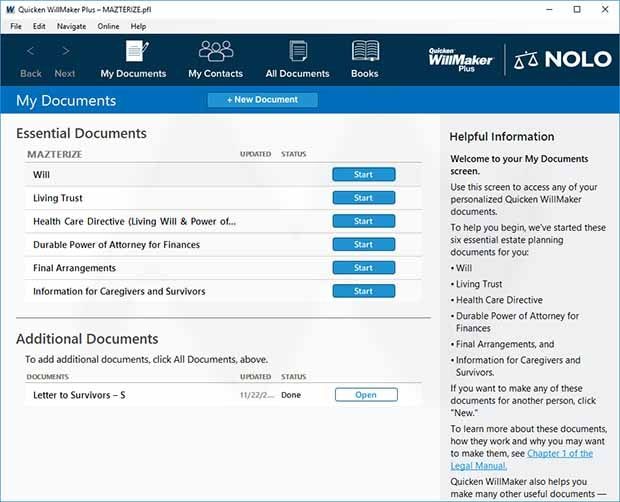Click the Quicken WillMaker Plus logo

click(x=461, y=60)
